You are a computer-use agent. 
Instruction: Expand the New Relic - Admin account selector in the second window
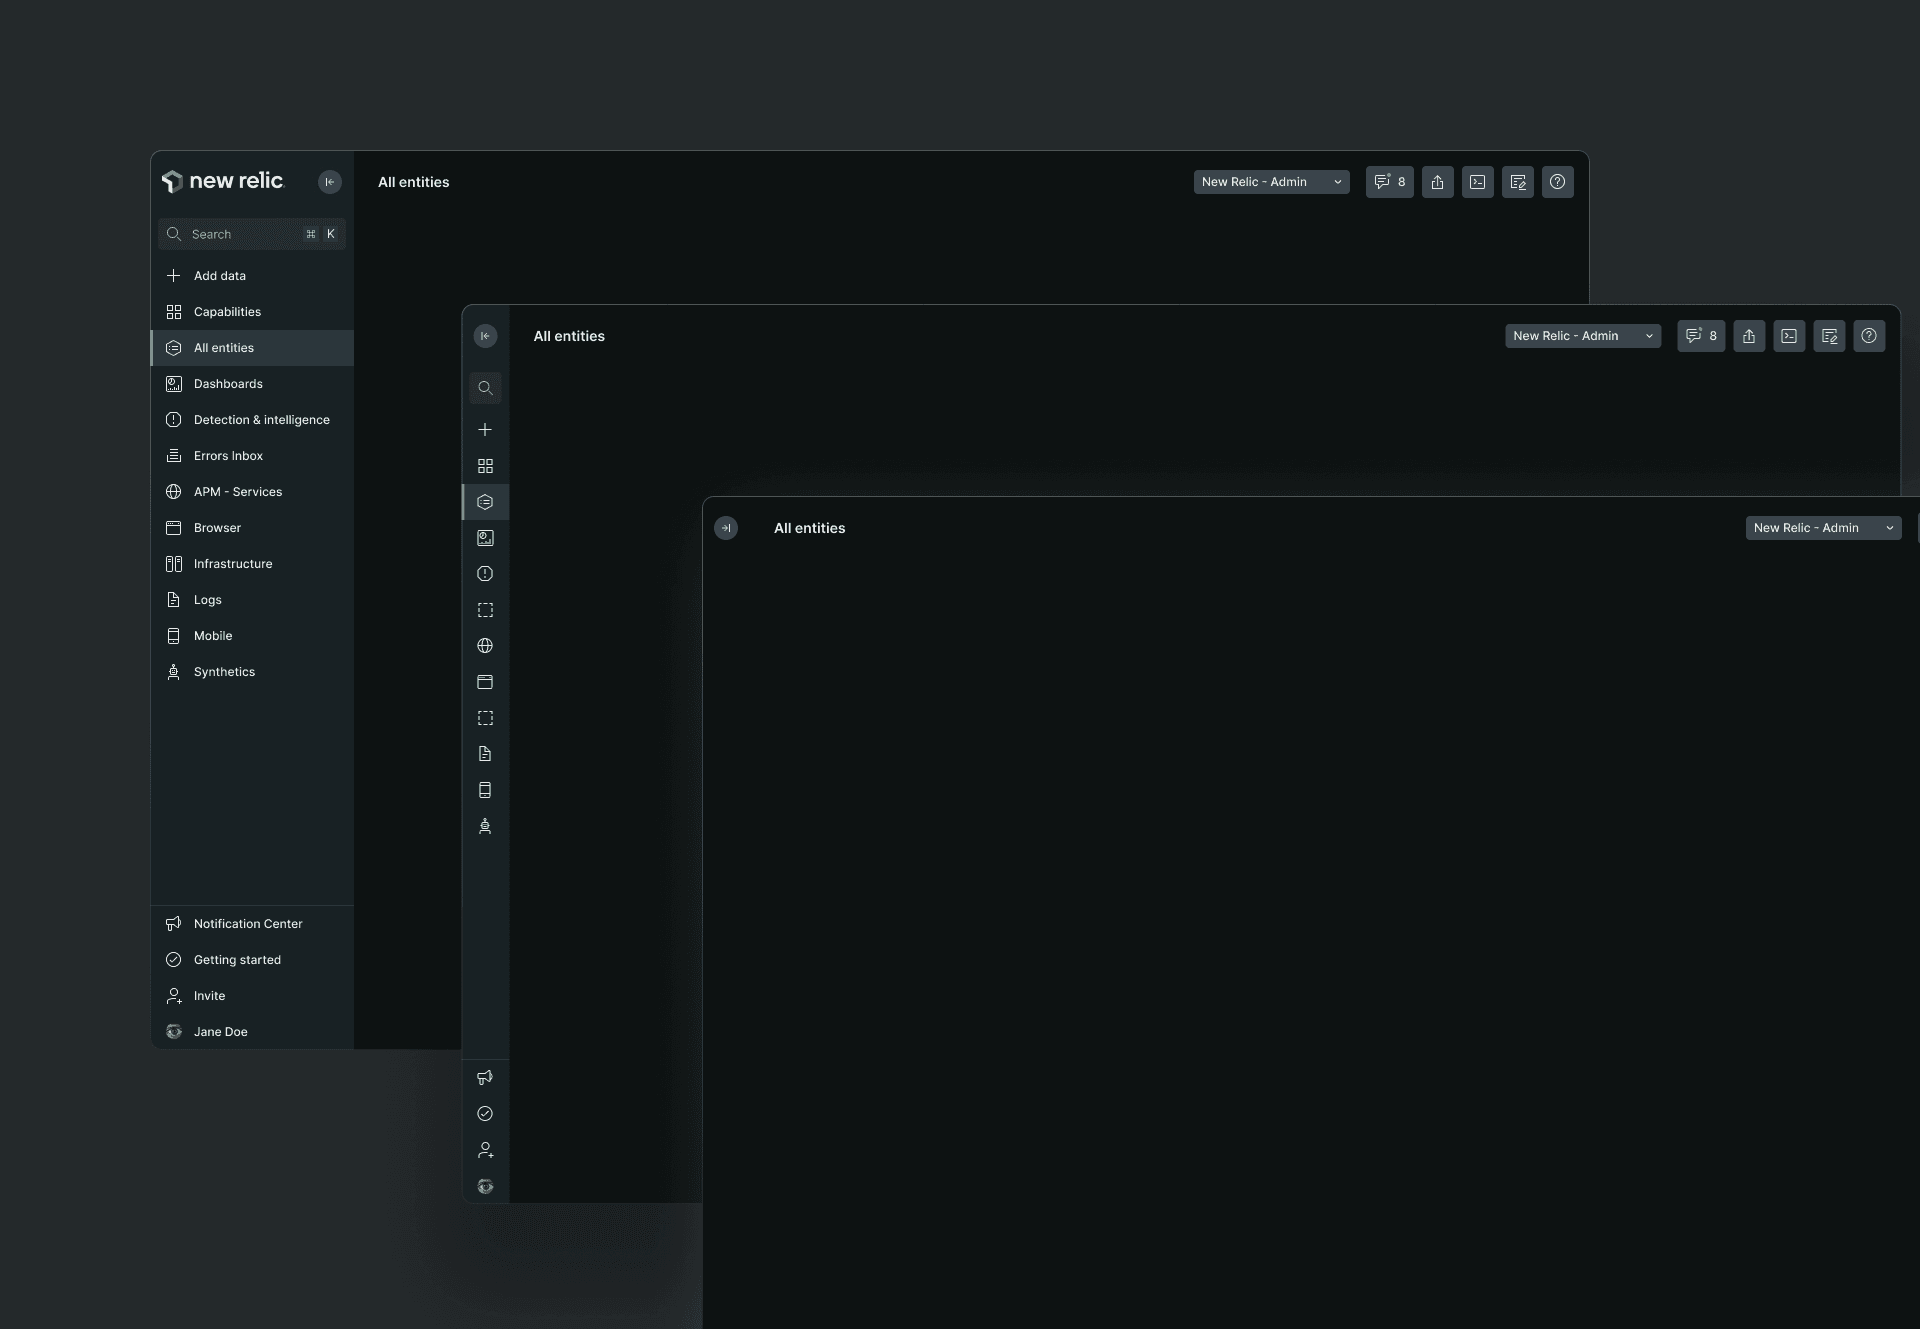1582,336
